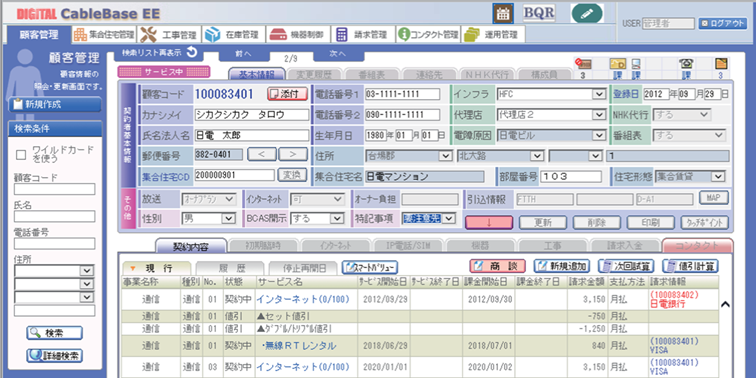
Task: Run 次回試算 calculation
Action: click(626, 266)
